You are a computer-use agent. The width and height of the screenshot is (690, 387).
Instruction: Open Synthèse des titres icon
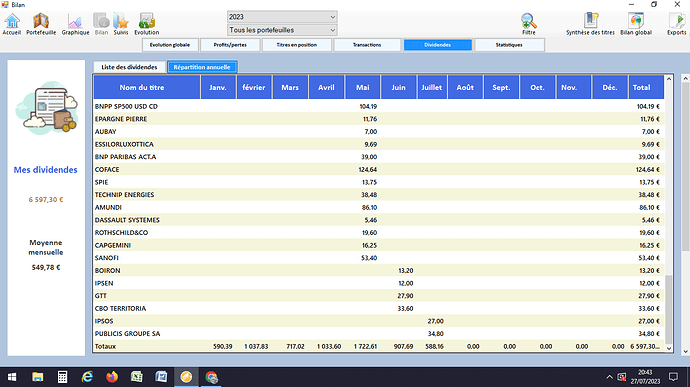(x=590, y=24)
